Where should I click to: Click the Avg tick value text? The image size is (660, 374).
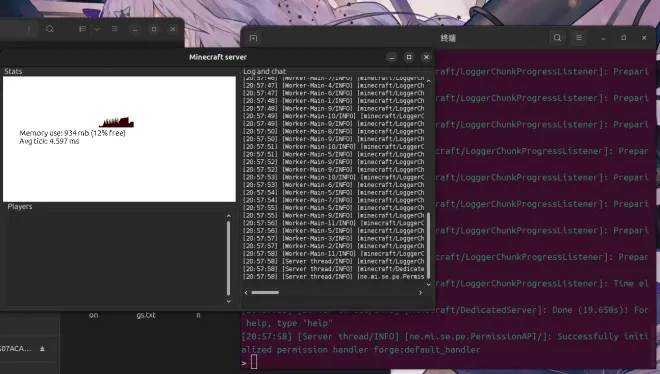click(x=49, y=141)
